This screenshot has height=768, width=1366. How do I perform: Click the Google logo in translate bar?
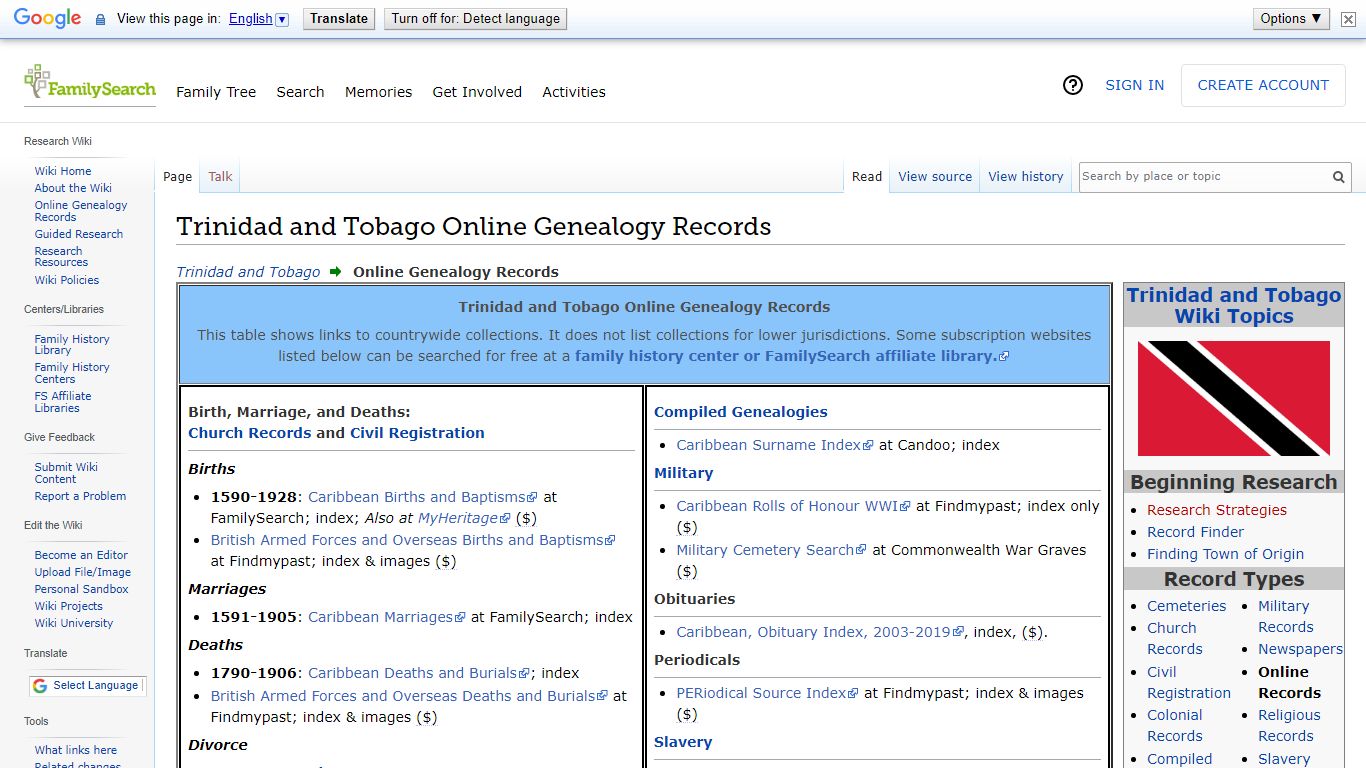pos(47,19)
